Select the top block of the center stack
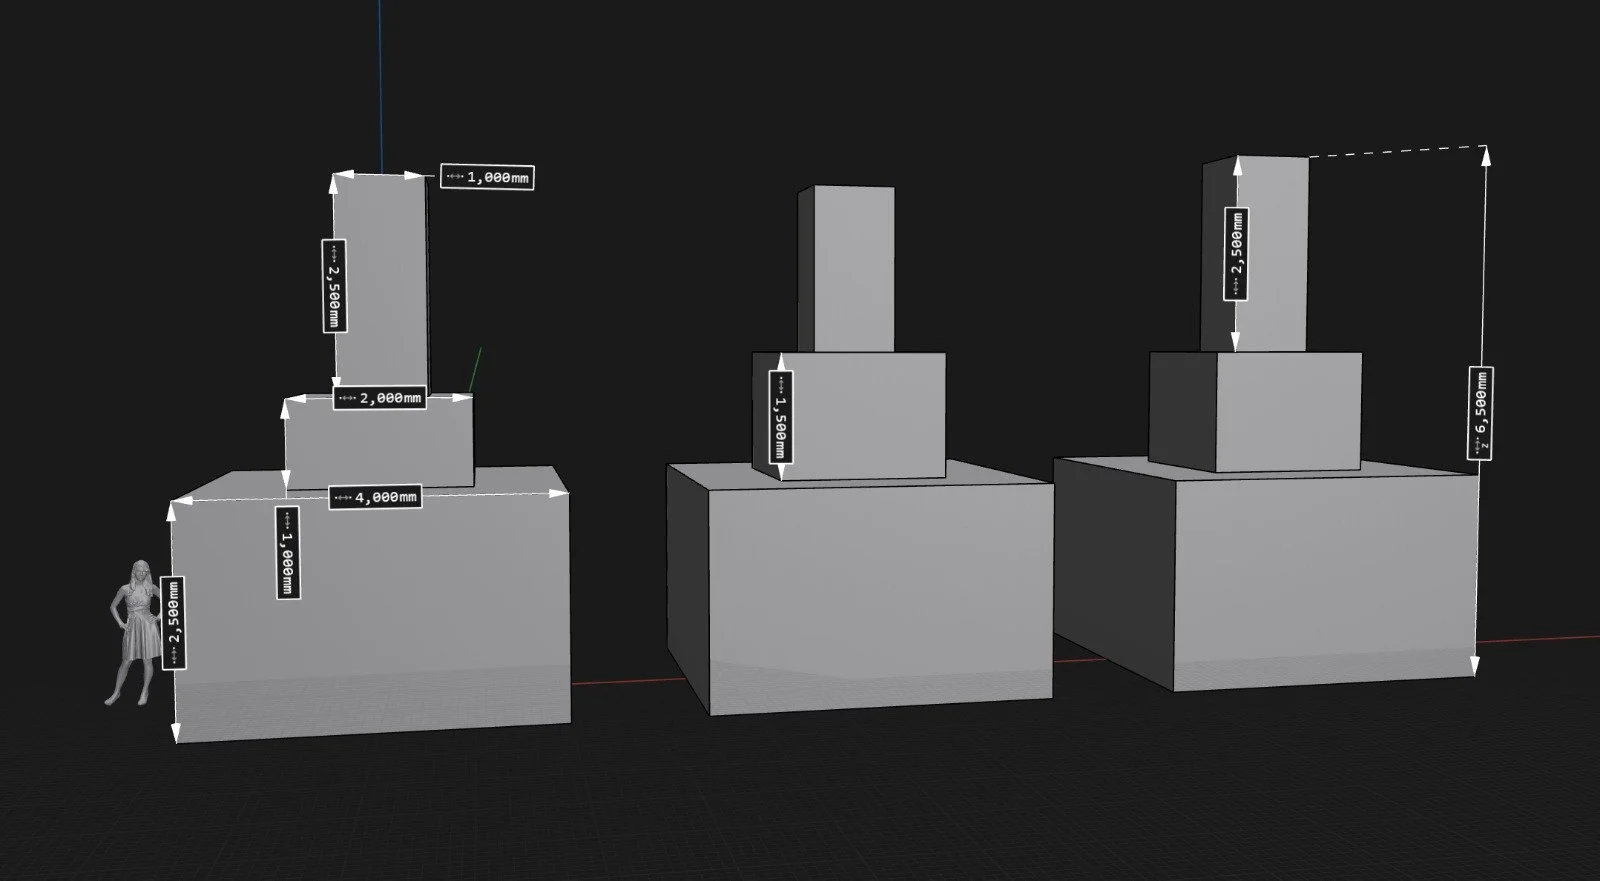This screenshot has height=881, width=1600. (846, 269)
